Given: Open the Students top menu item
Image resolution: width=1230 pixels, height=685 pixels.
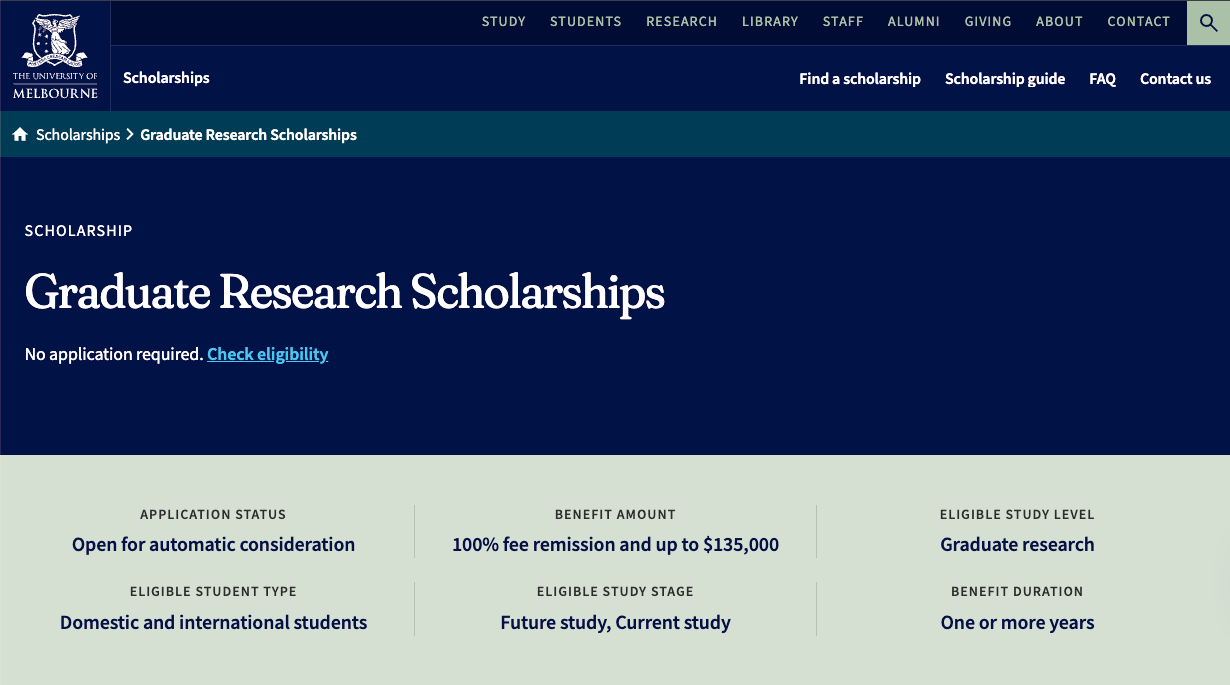Looking at the screenshot, I should pyautogui.click(x=586, y=21).
